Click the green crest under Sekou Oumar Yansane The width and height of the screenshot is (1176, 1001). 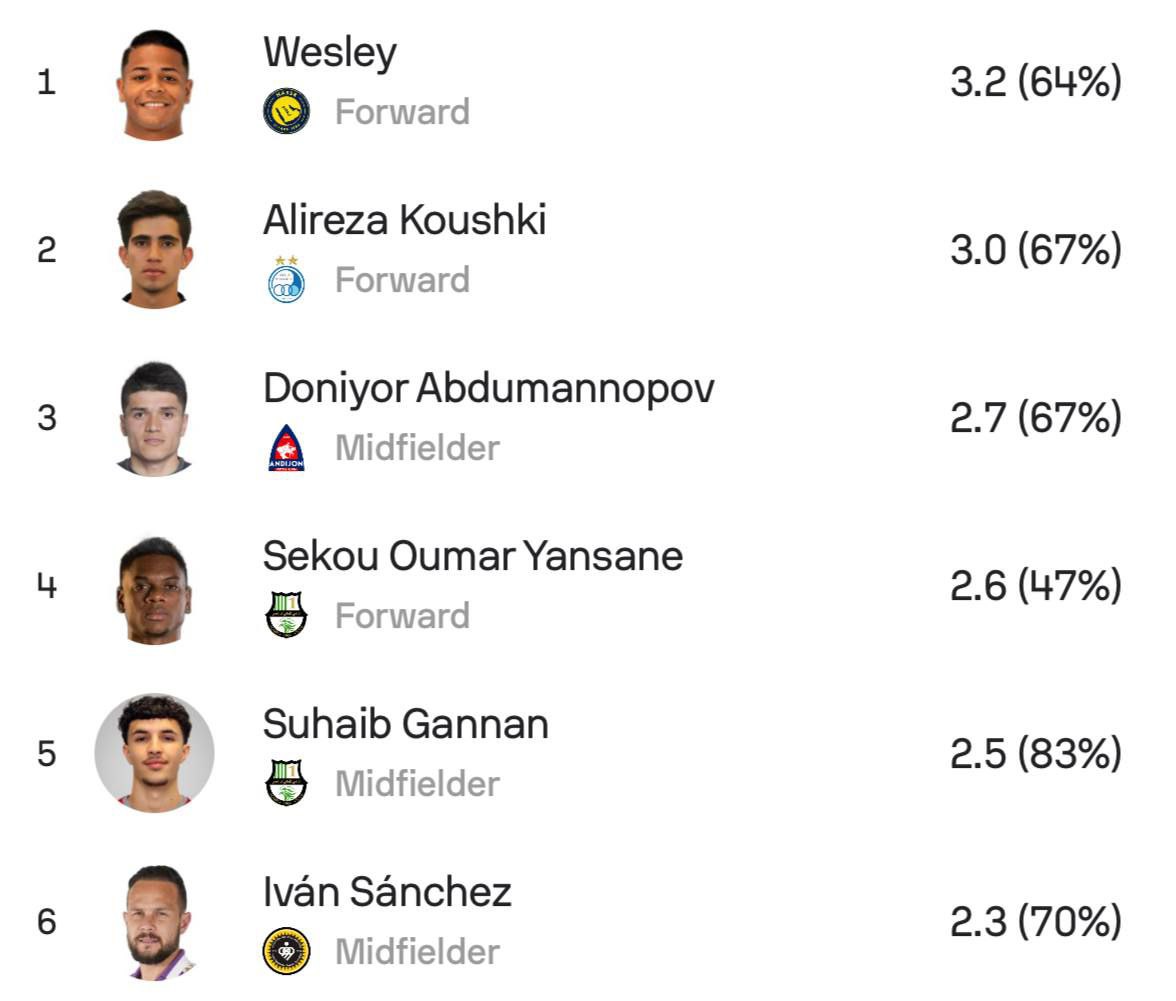point(286,615)
